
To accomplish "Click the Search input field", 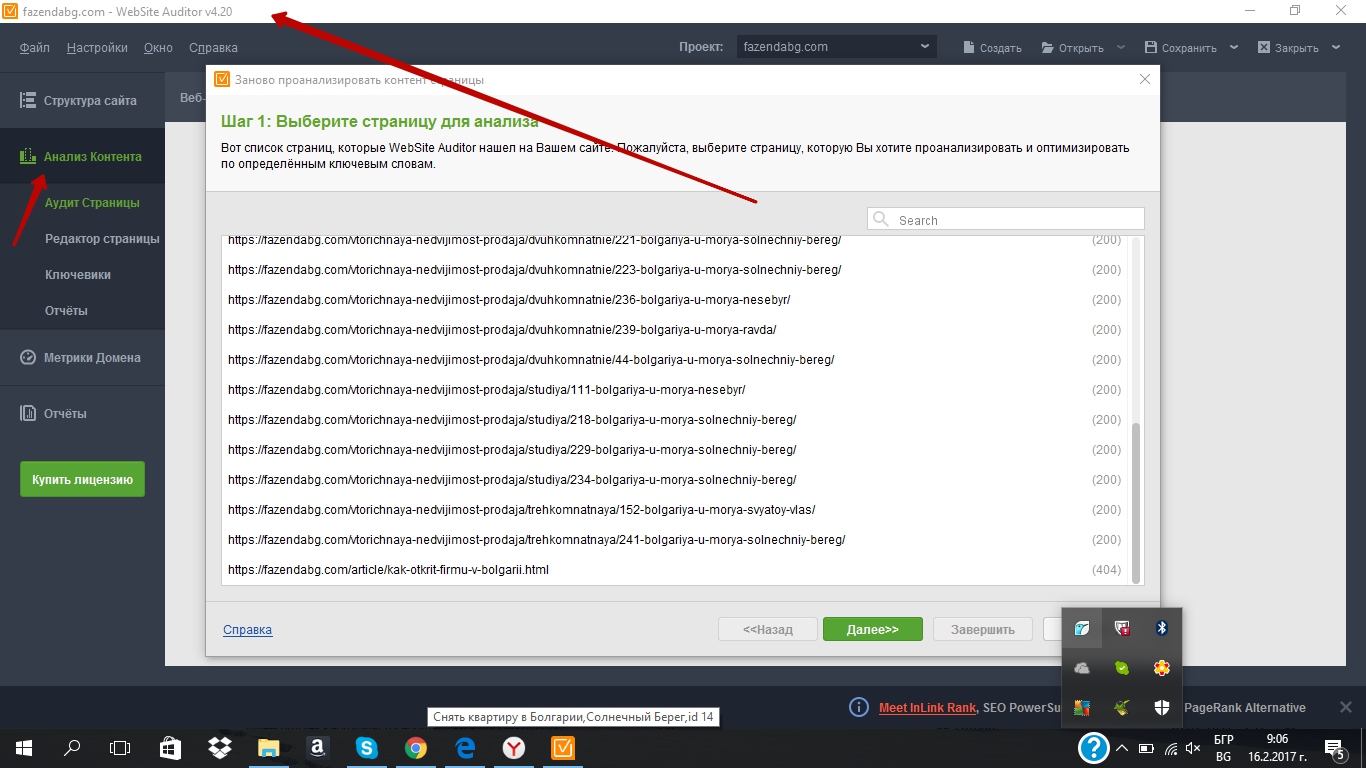I will point(1006,220).
